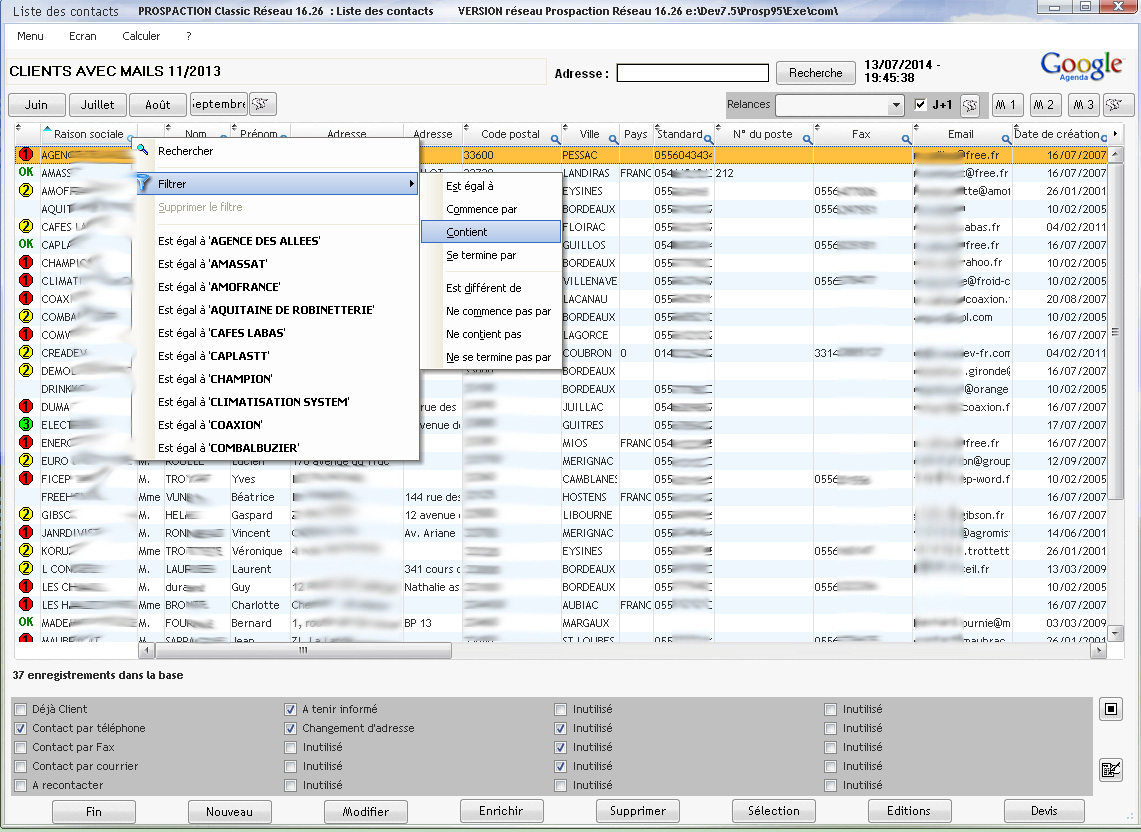Click the magnifier icon in the Fax column header

[906, 139]
